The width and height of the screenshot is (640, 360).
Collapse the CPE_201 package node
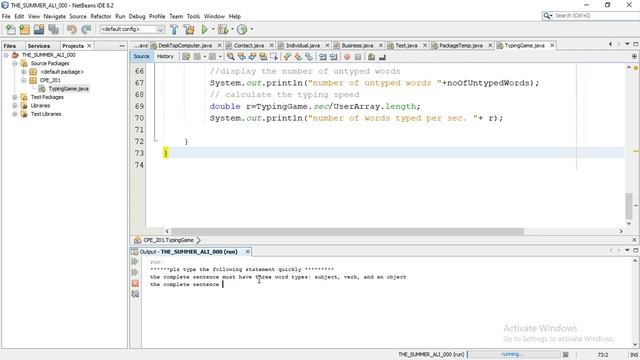click(24, 80)
